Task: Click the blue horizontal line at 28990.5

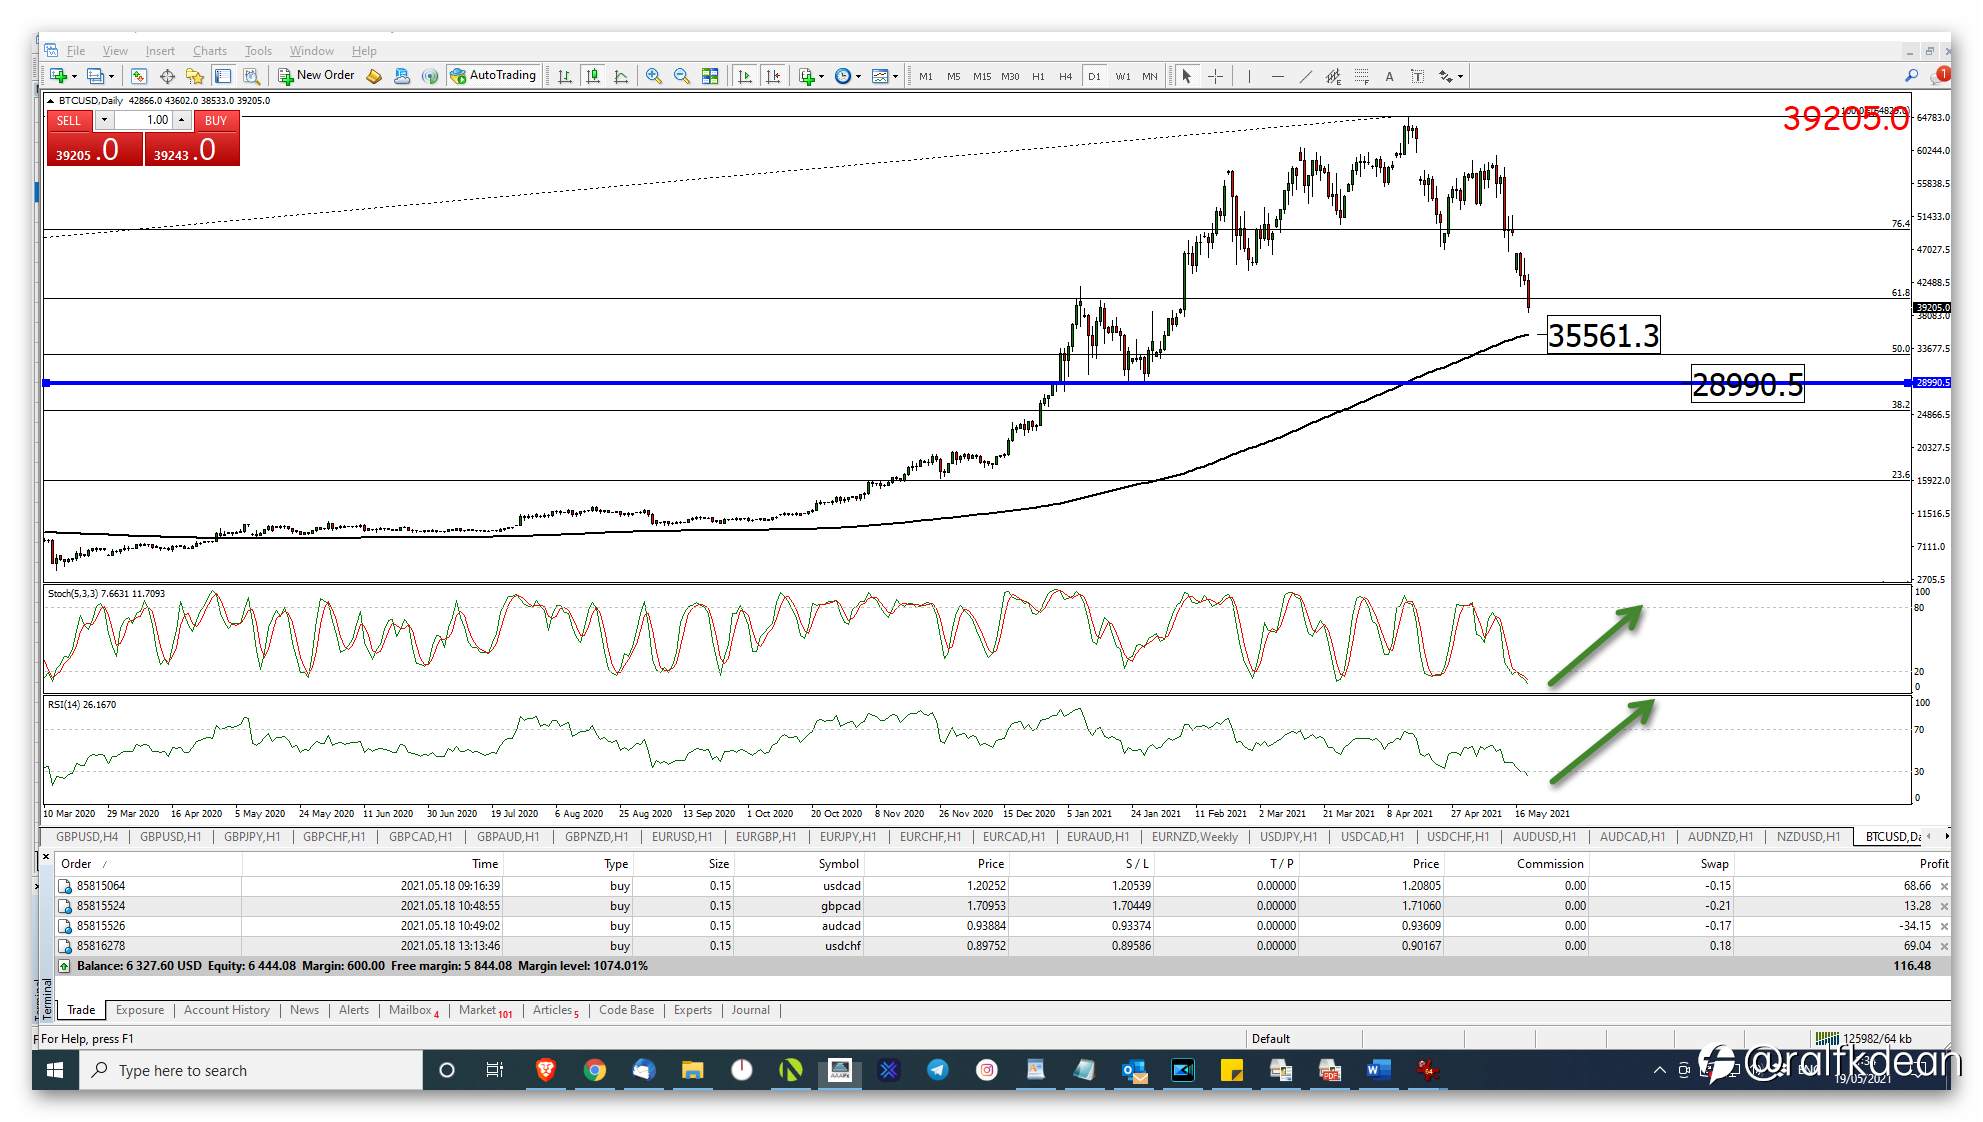Action: 800,383
